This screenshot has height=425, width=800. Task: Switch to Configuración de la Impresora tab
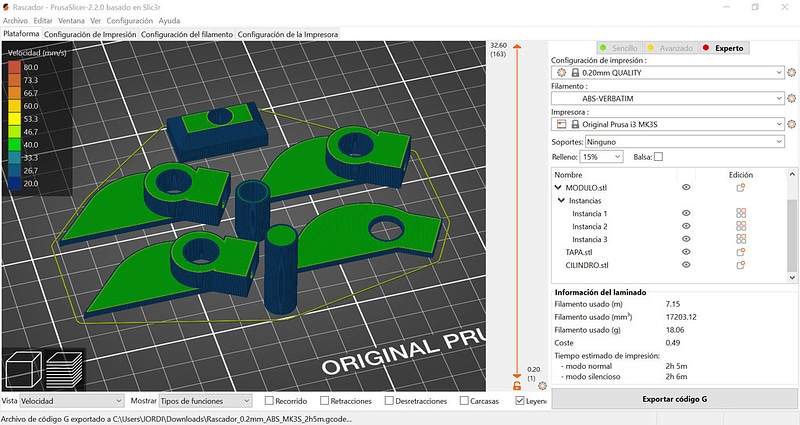click(x=288, y=35)
